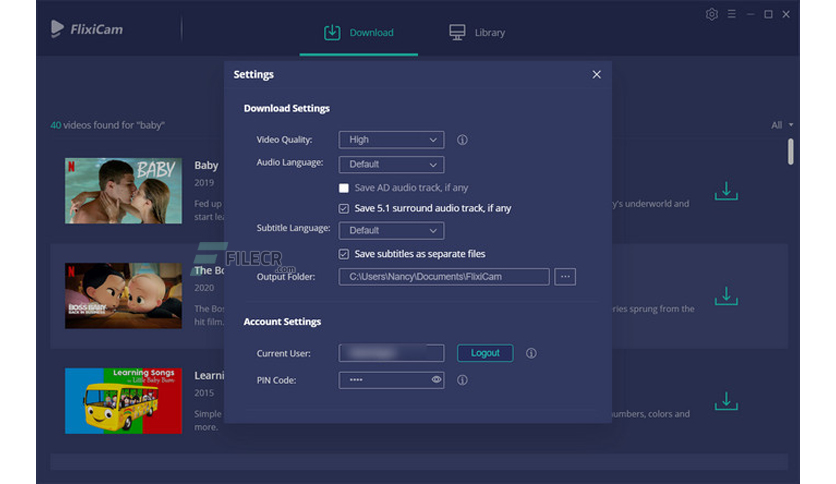The height and width of the screenshot is (484, 836).
Task: Maximize the FlixiCam window
Action: click(768, 14)
